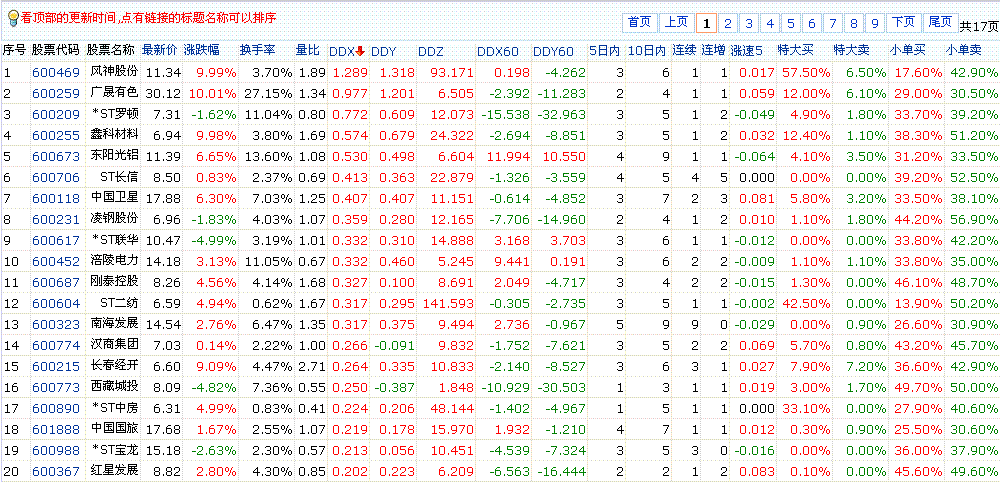This screenshot has width=1000, height=482.
Task: Open stock code 600255
Action: [x=56, y=136]
